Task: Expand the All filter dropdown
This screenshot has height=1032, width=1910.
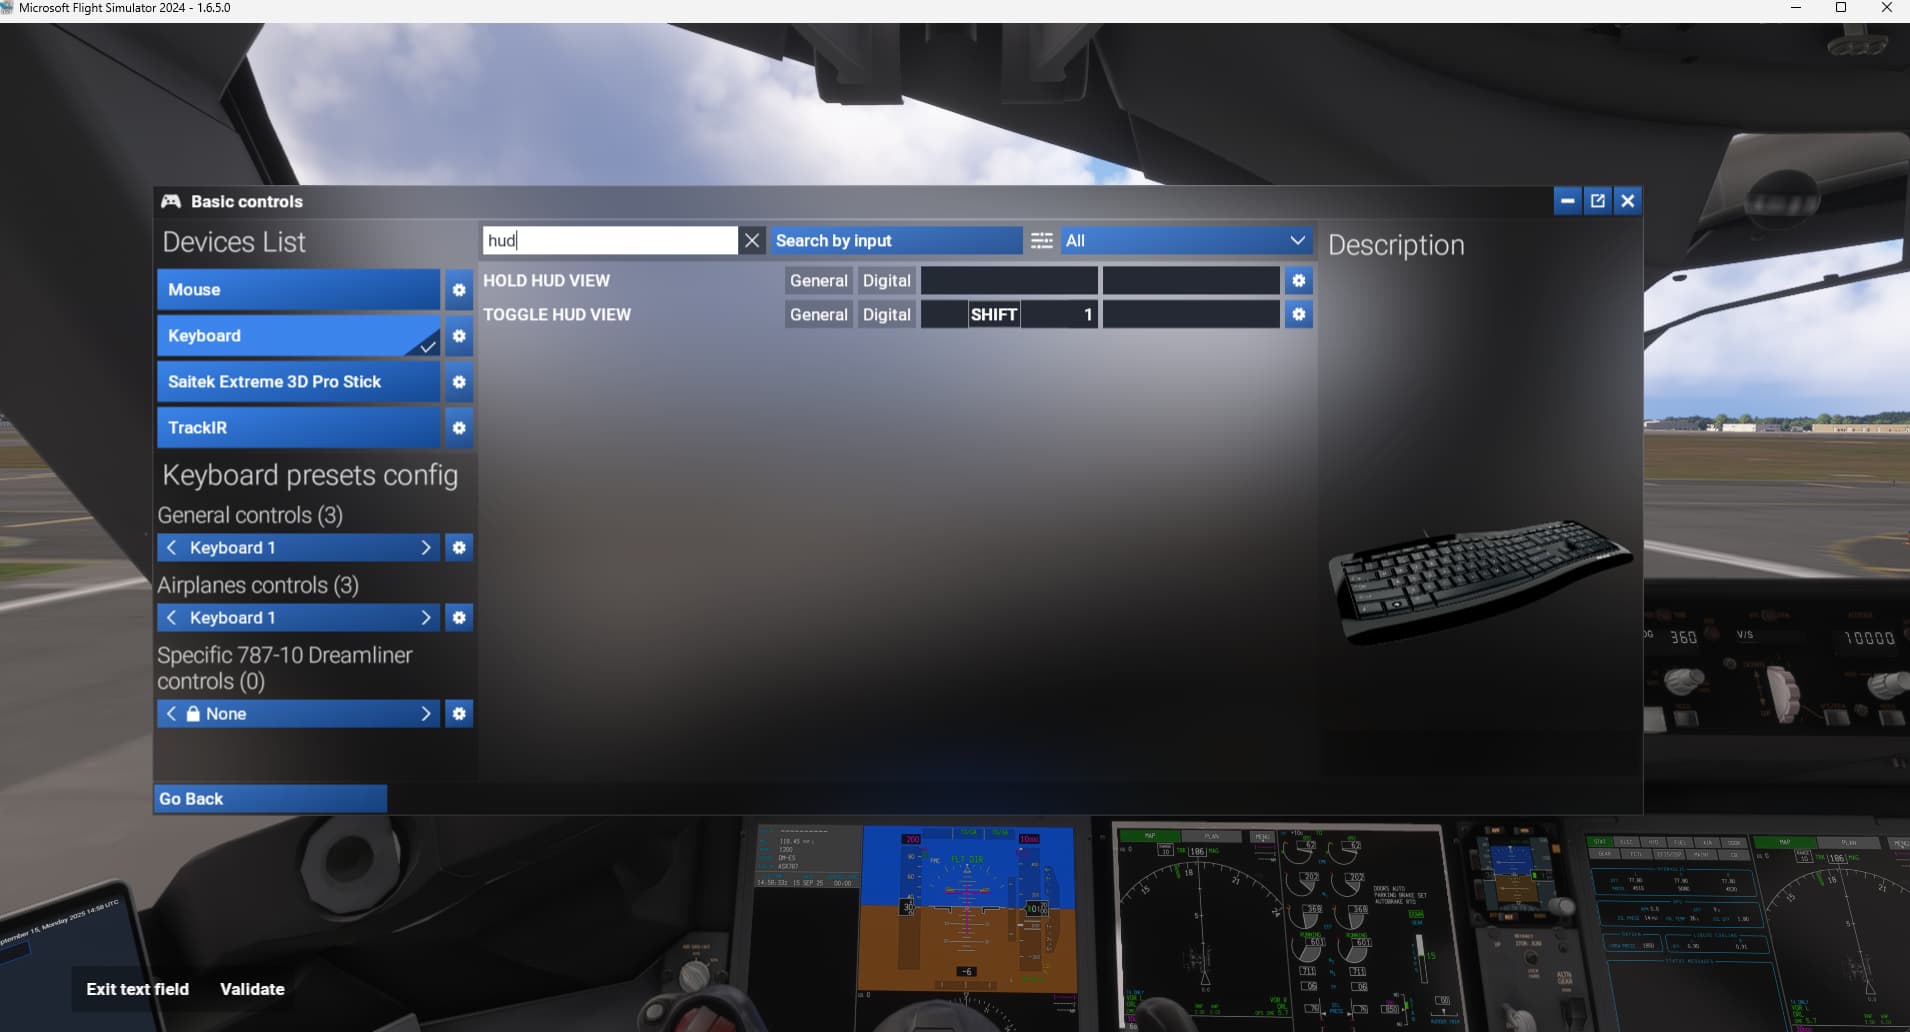Action: [1186, 241]
